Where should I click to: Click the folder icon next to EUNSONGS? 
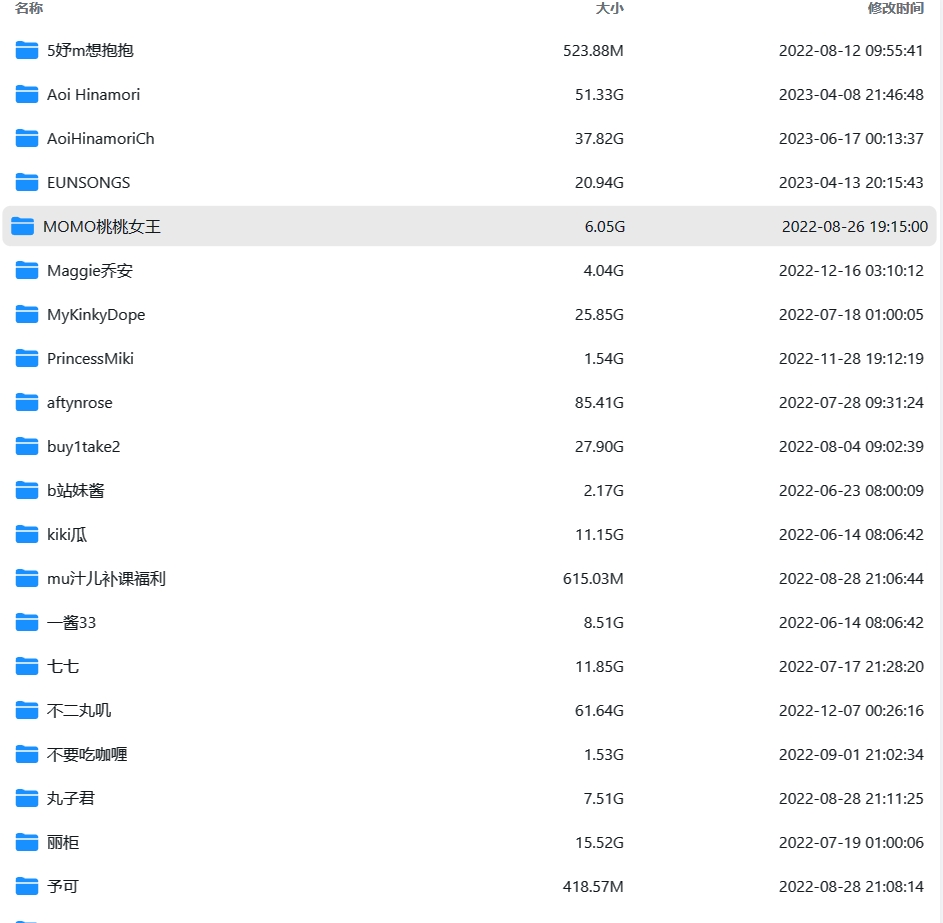pos(27,183)
